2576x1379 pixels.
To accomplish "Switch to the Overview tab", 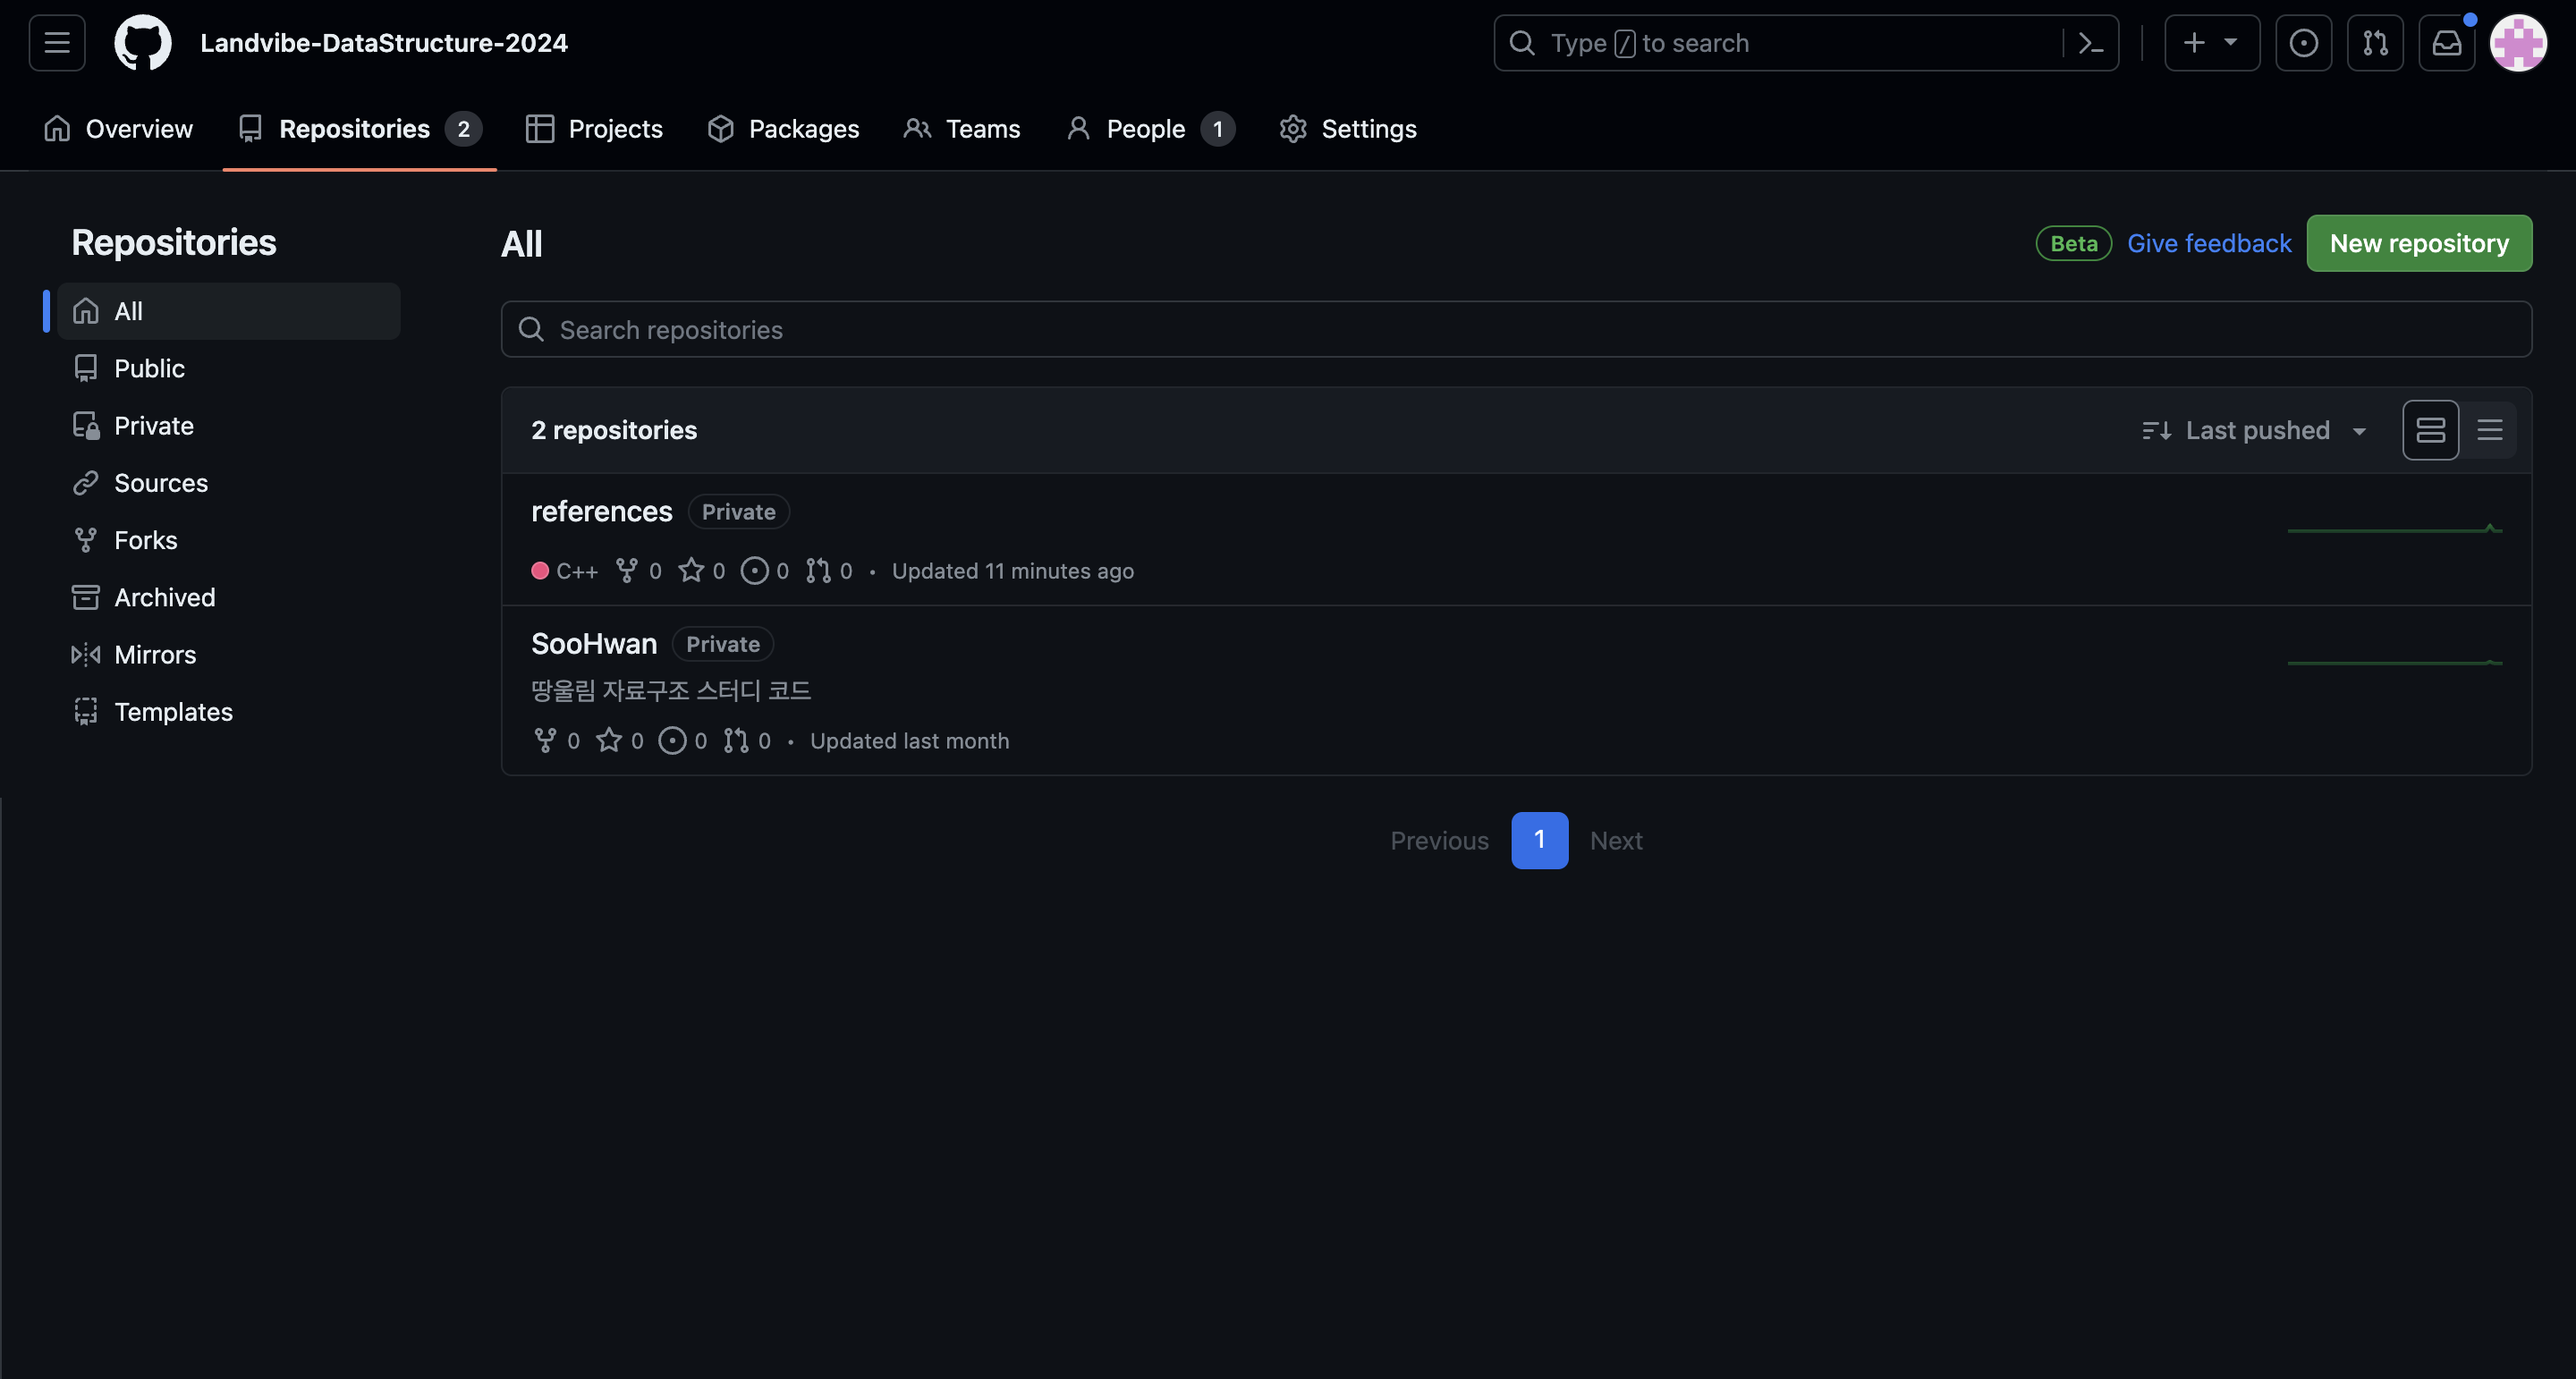I will pyautogui.click(x=118, y=129).
